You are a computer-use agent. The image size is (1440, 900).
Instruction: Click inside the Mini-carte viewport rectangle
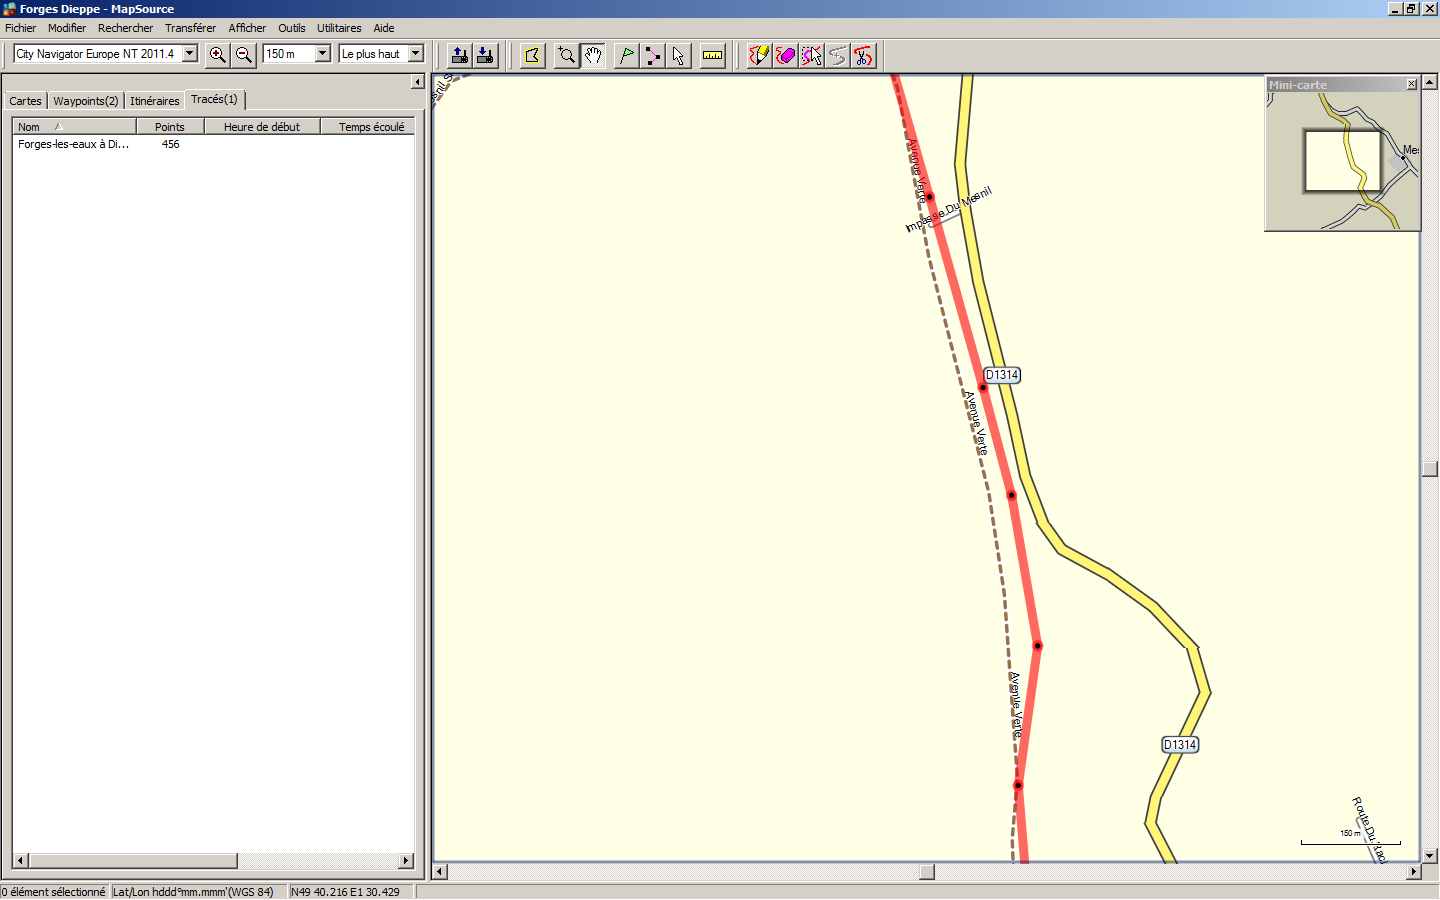[1343, 160]
